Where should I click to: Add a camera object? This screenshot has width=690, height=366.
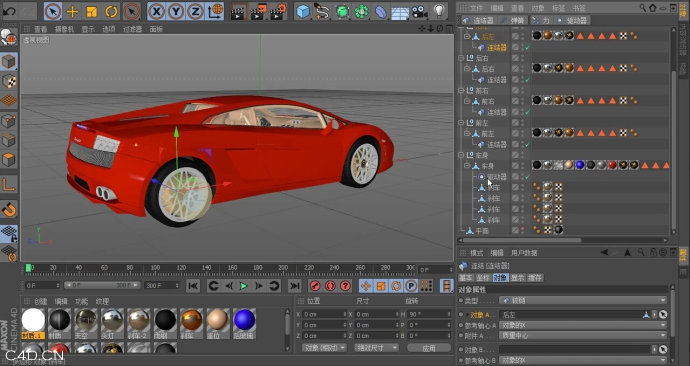[x=419, y=11]
